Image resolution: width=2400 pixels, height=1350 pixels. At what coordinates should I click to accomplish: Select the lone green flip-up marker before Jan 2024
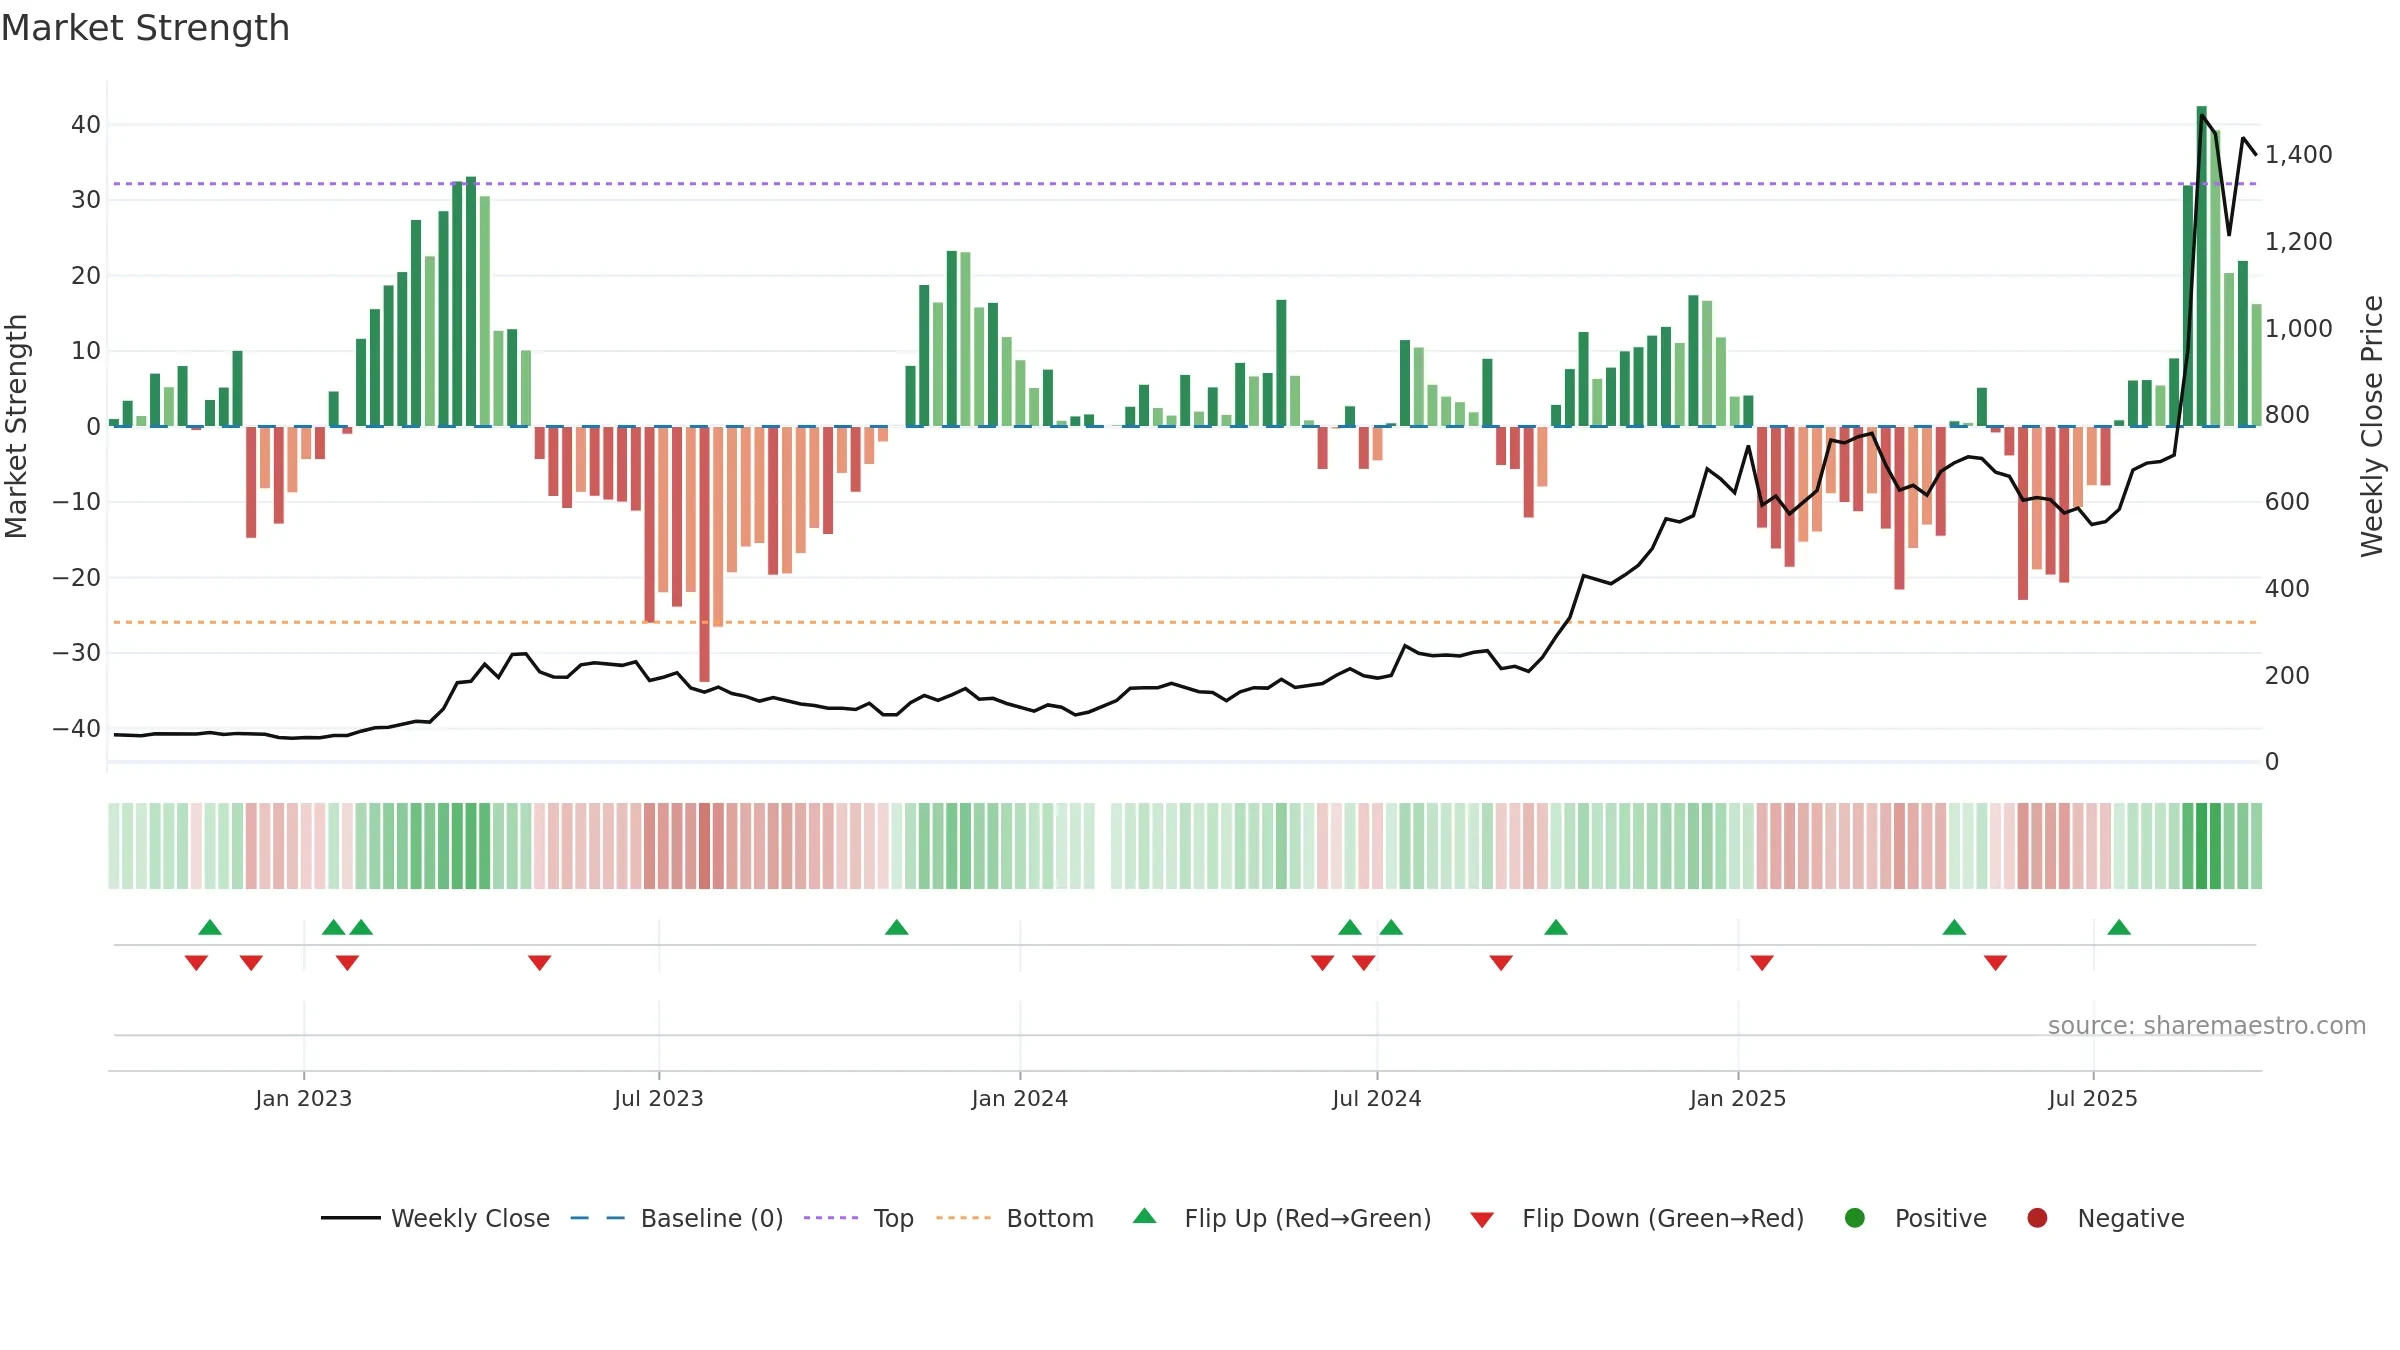pos(897,927)
